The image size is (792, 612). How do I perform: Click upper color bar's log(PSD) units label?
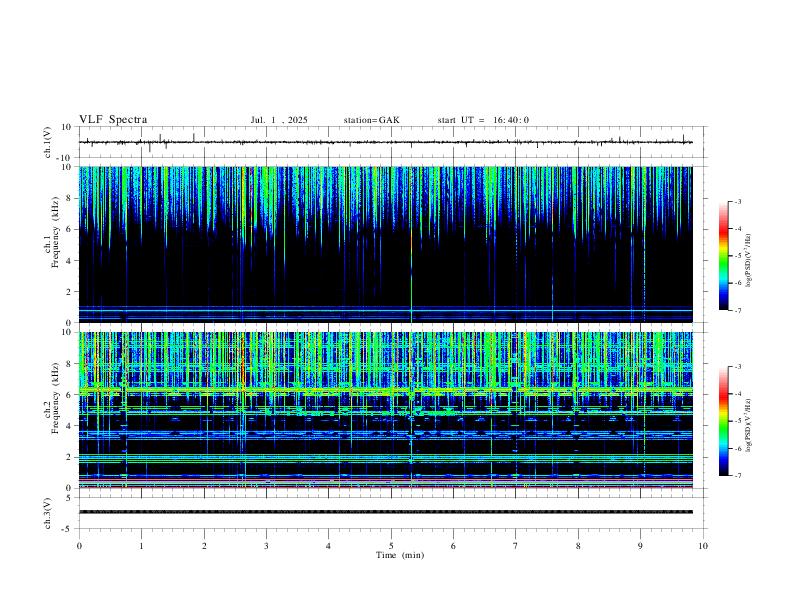[749, 260]
